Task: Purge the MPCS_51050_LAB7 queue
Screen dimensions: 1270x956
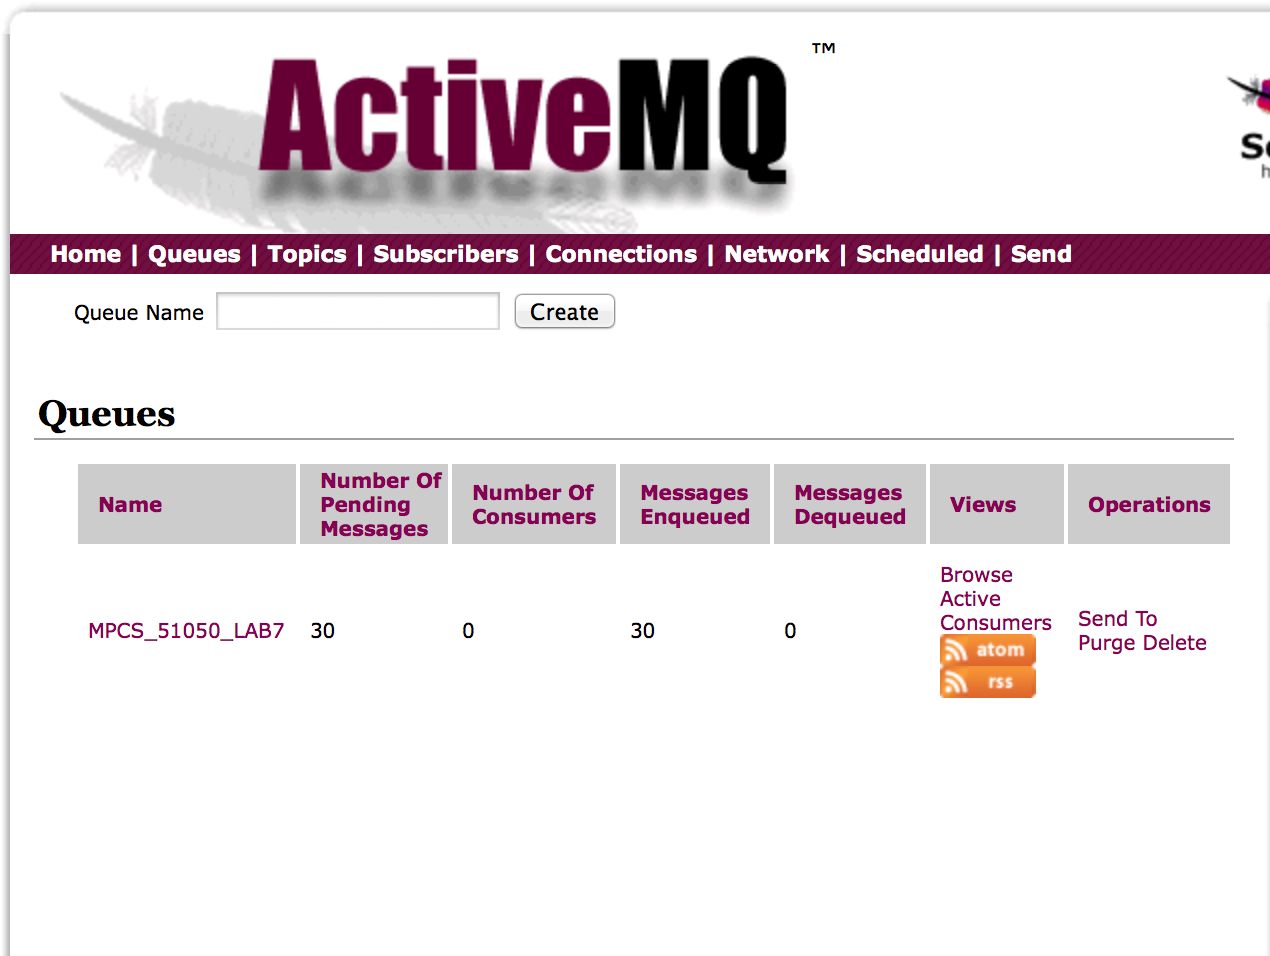Action: coord(1106,643)
